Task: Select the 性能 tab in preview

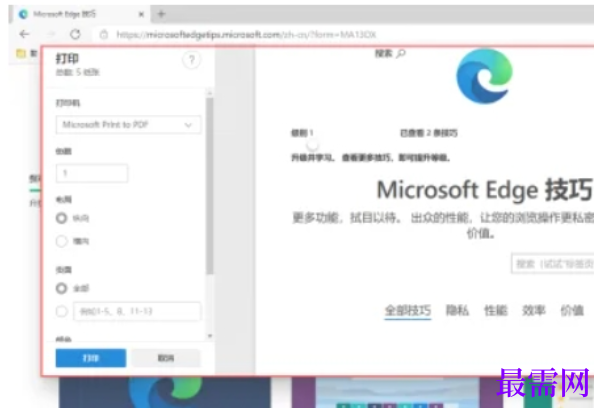Action: pyautogui.click(x=496, y=310)
